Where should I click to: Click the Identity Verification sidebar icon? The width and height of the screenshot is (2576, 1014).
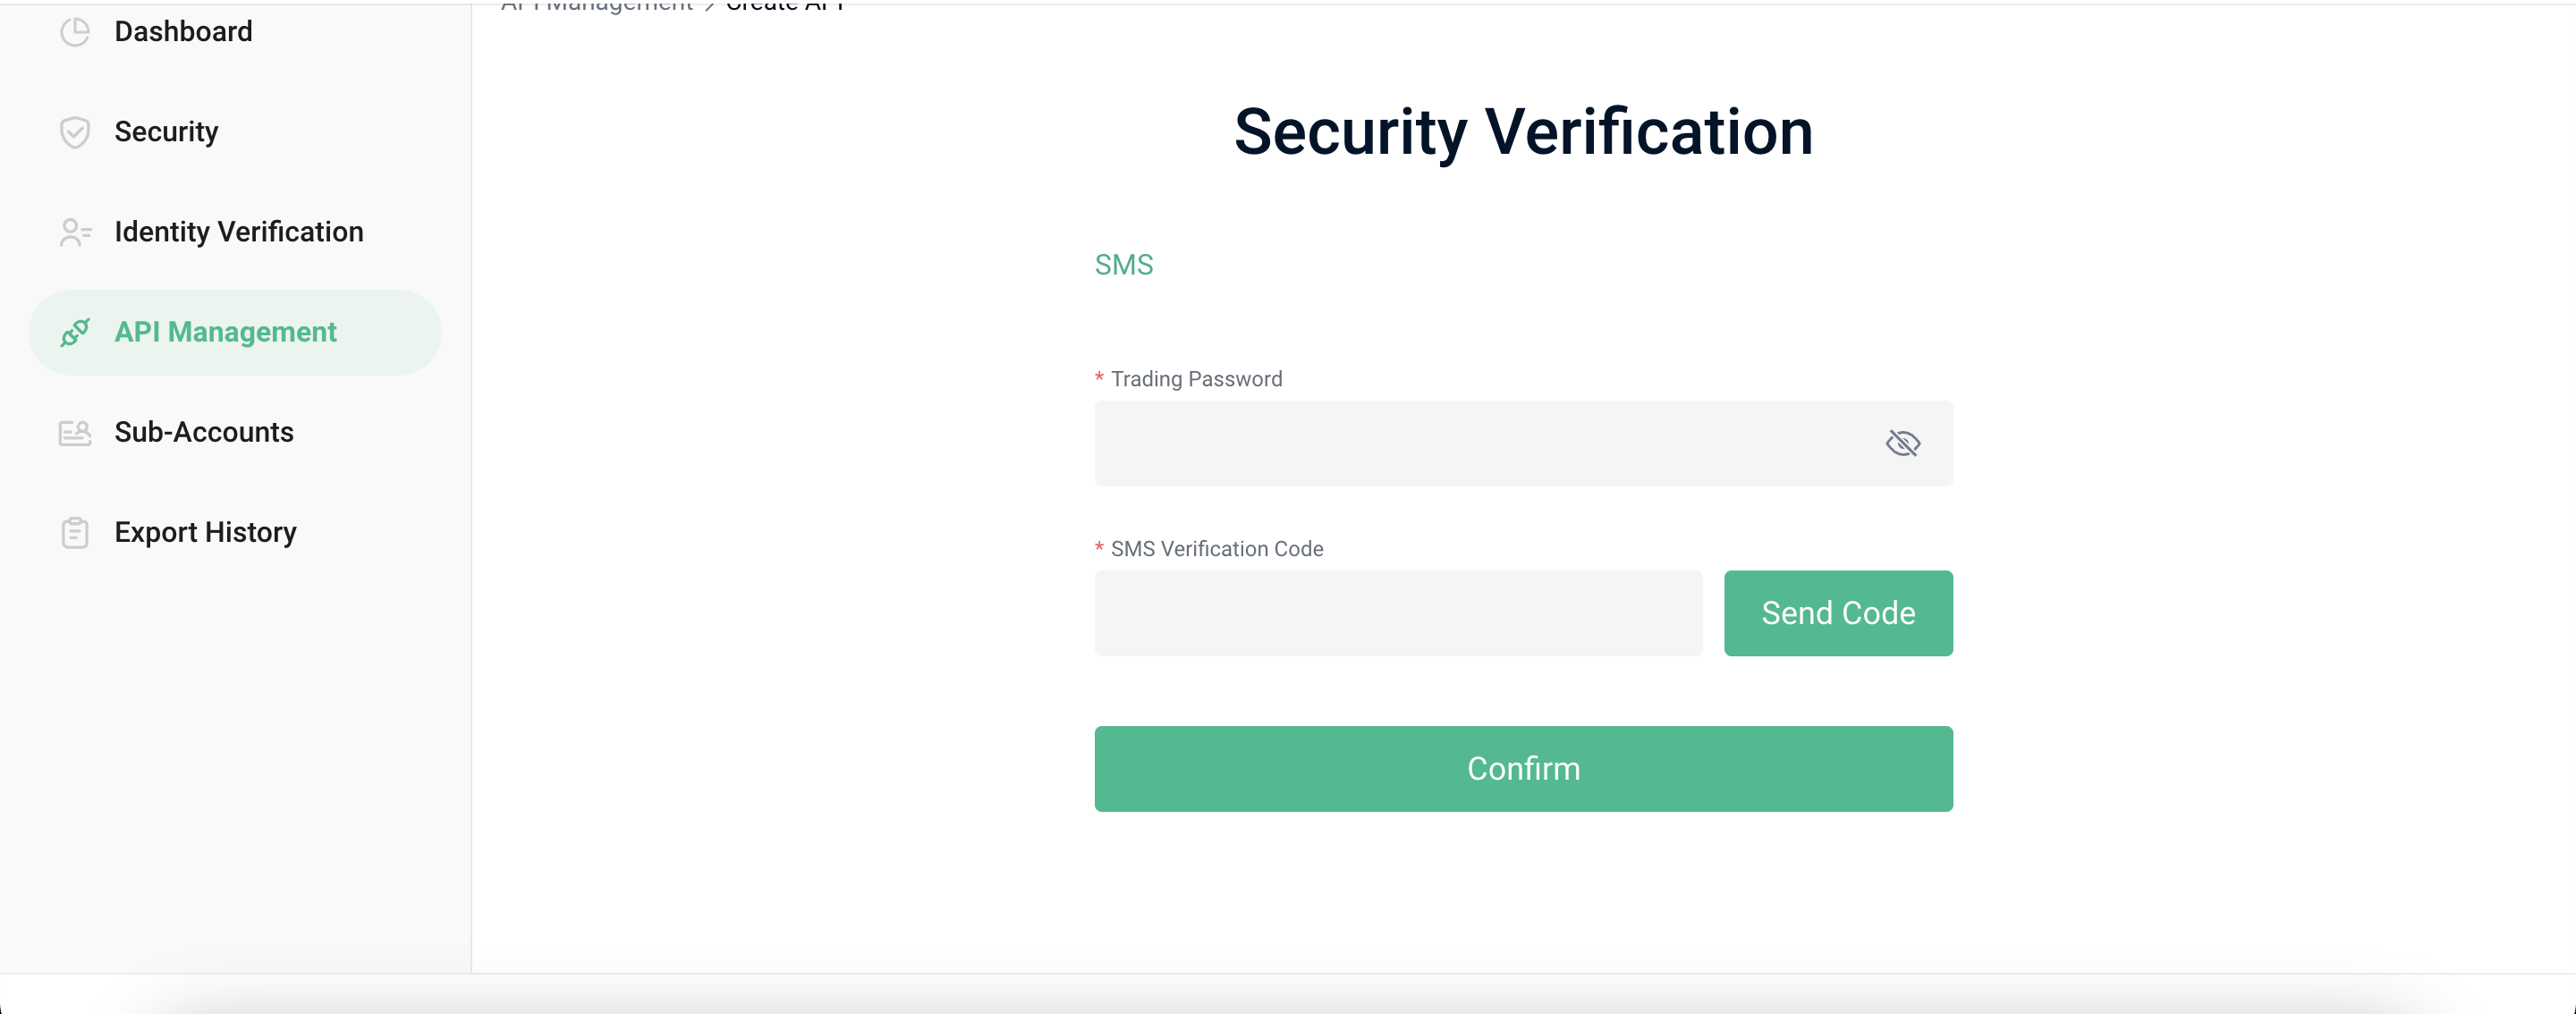75,230
